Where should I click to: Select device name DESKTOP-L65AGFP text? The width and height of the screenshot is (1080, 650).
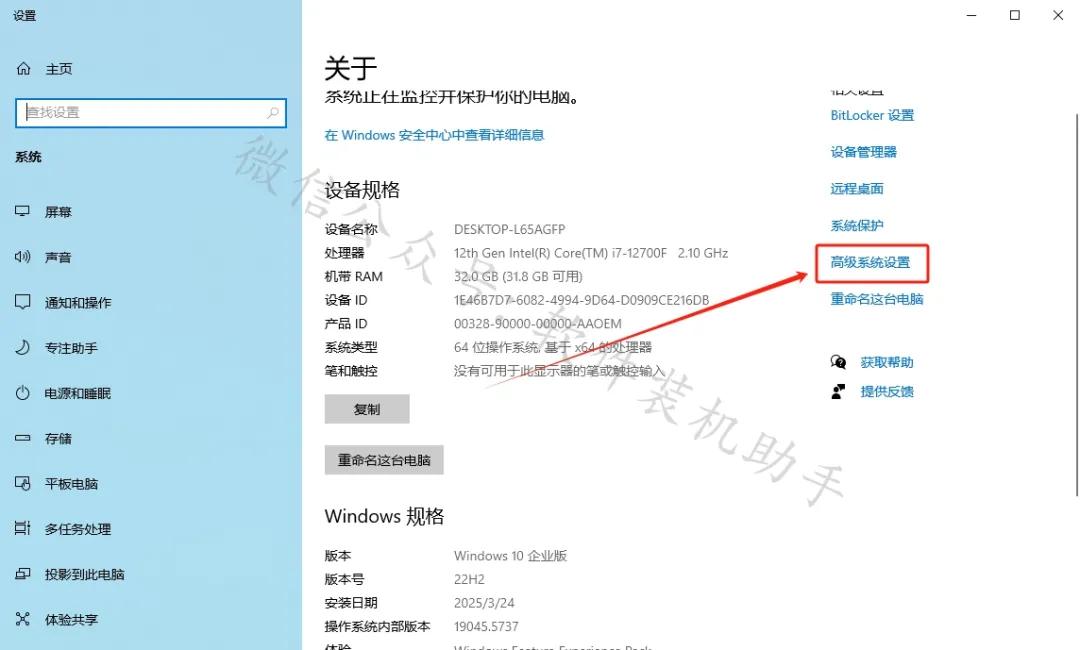pos(510,229)
